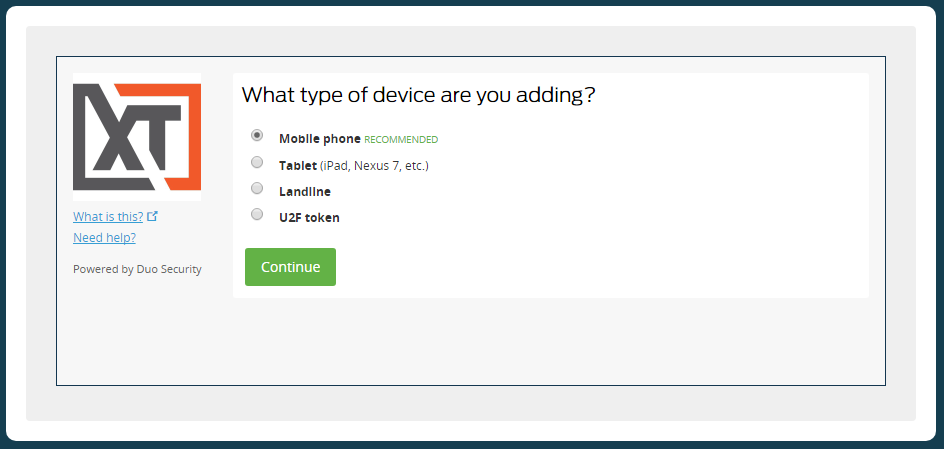Click the (iPad, Nexus 7, etc.) hint text
Image resolution: width=944 pixels, height=449 pixels.
click(x=375, y=165)
